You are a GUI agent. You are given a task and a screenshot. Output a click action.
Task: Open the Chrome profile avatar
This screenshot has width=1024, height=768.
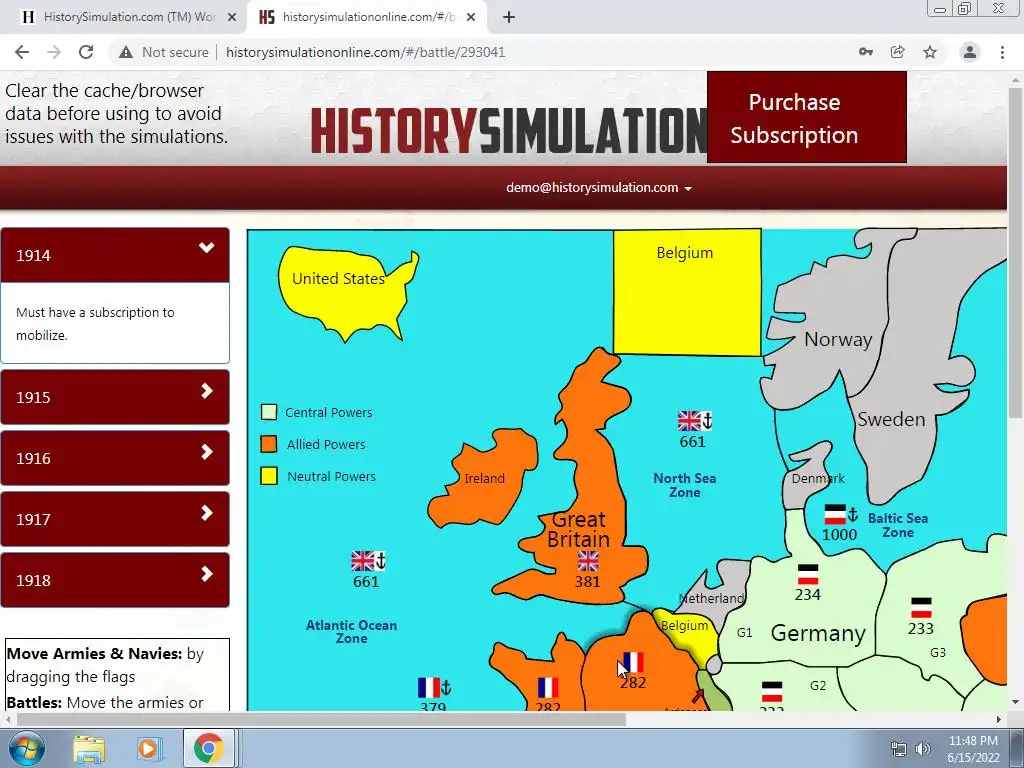pyautogui.click(x=970, y=52)
